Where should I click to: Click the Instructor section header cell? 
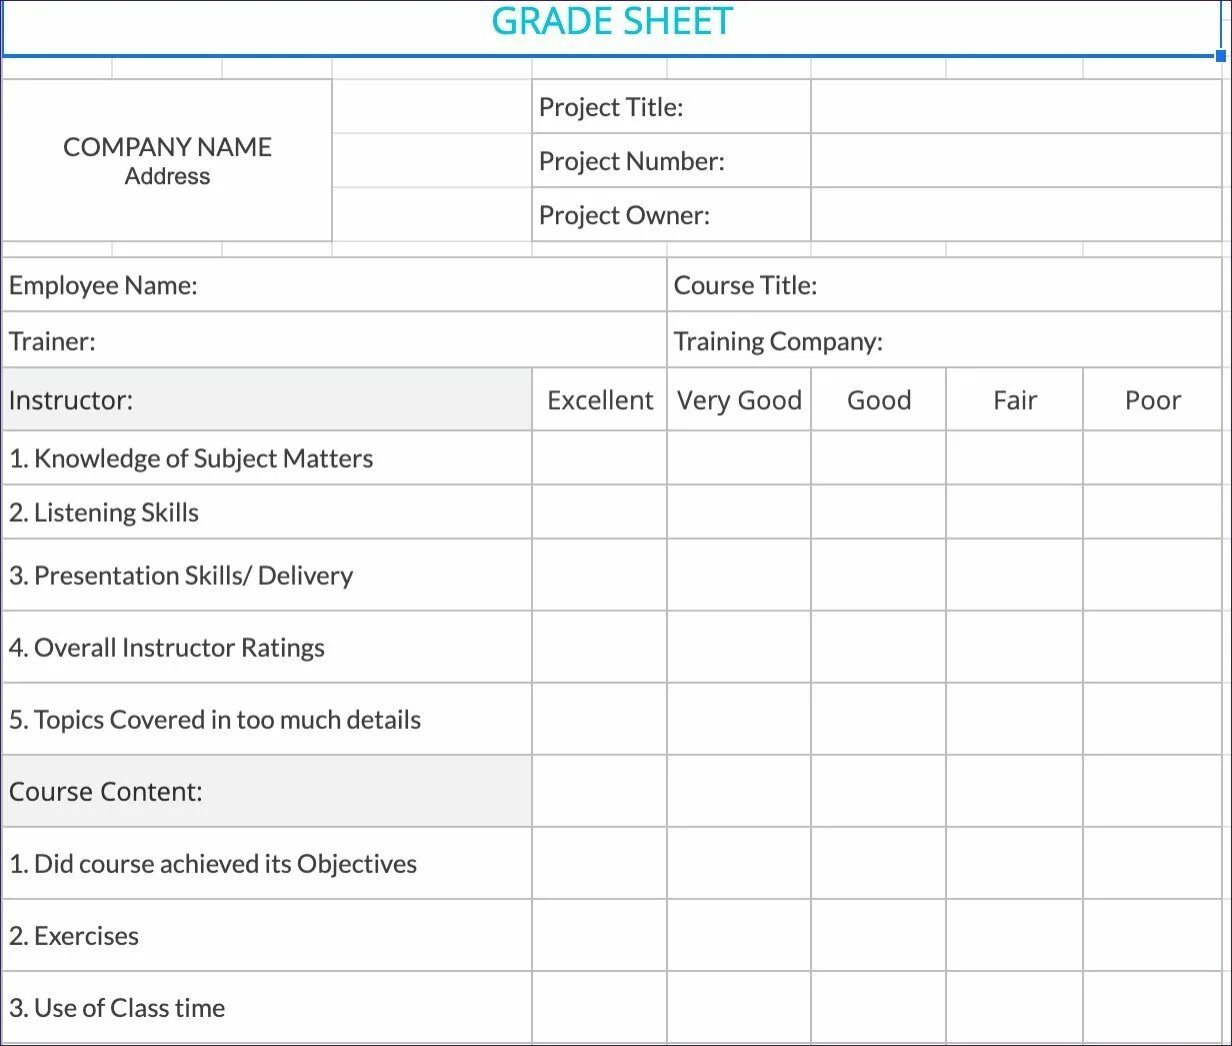tap(267, 400)
